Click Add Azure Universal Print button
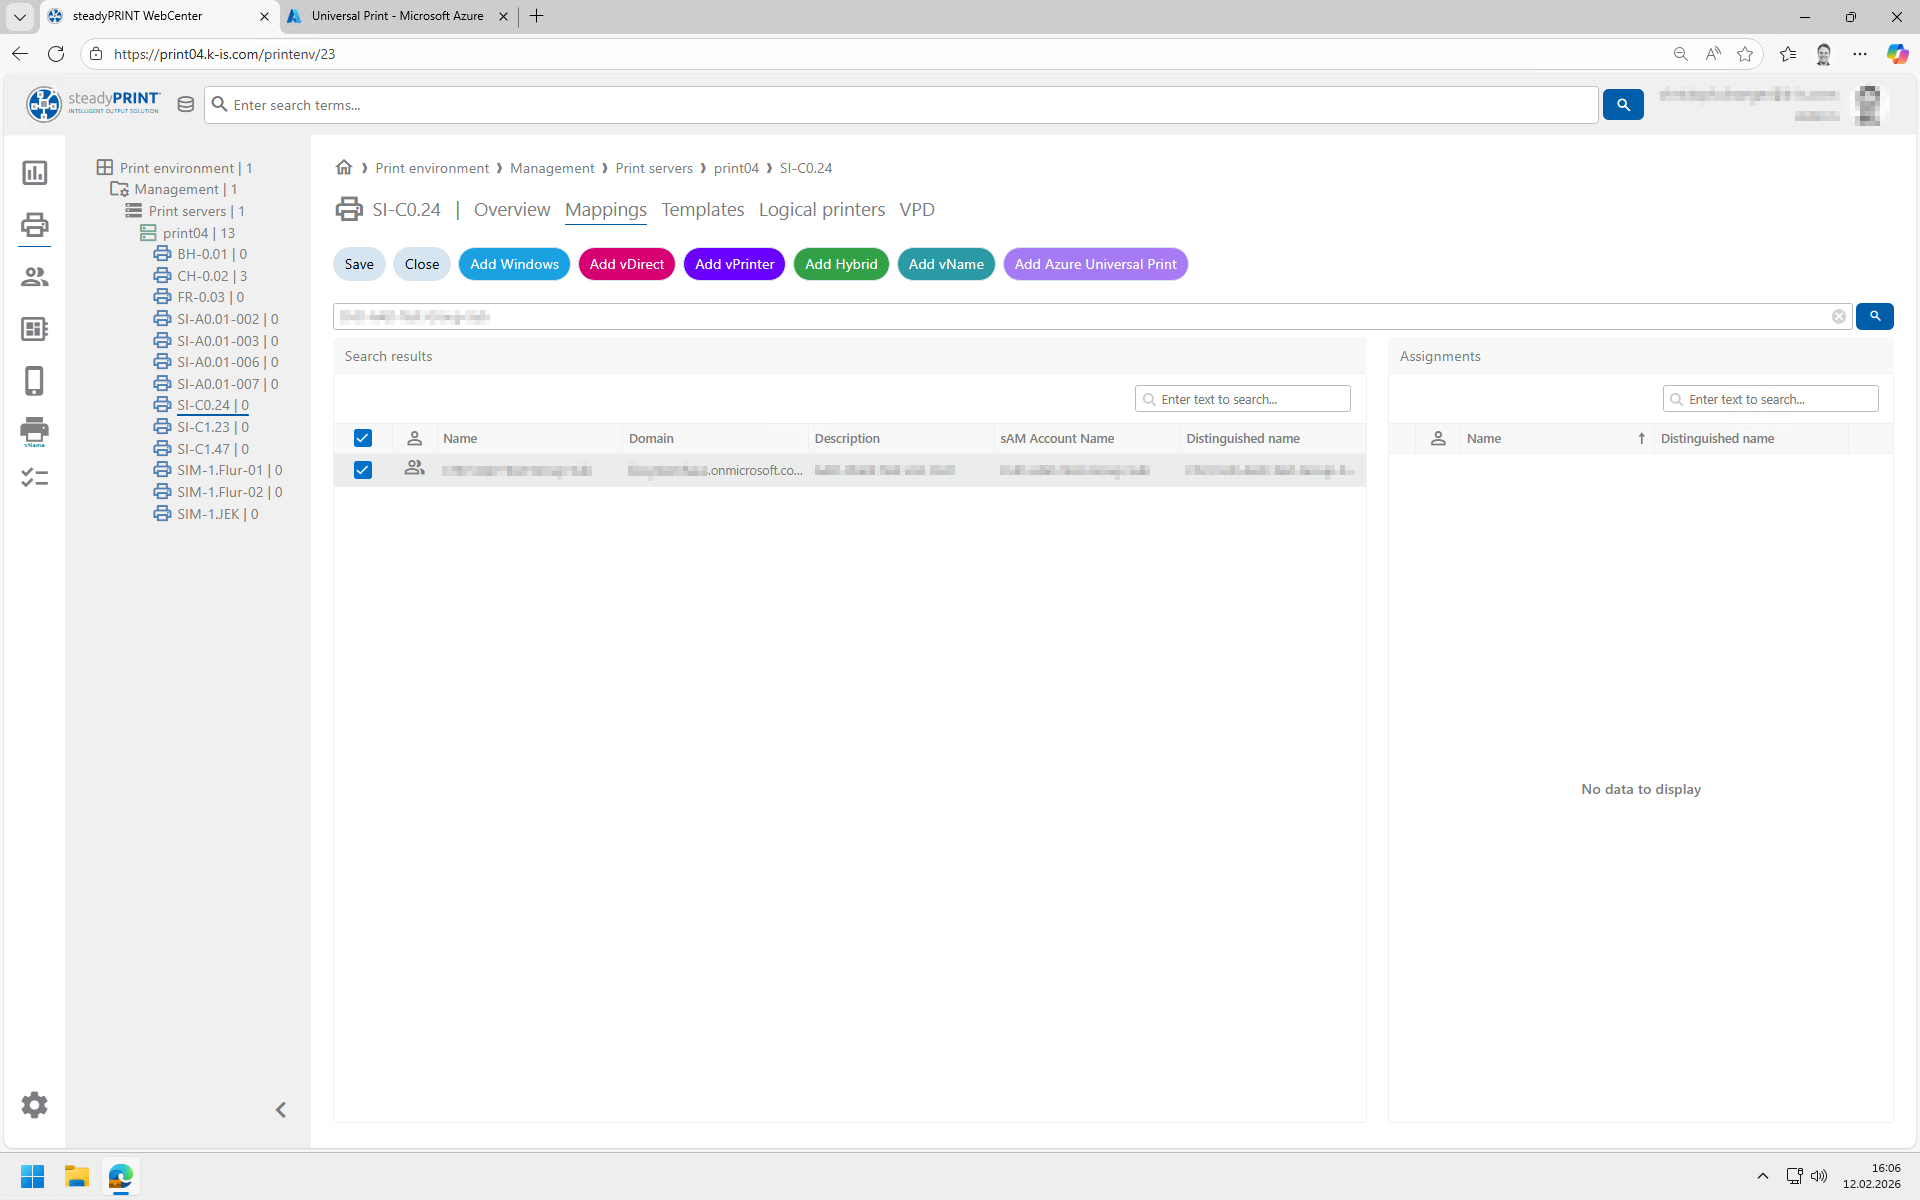1920x1200 pixels. pos(1095,264)
